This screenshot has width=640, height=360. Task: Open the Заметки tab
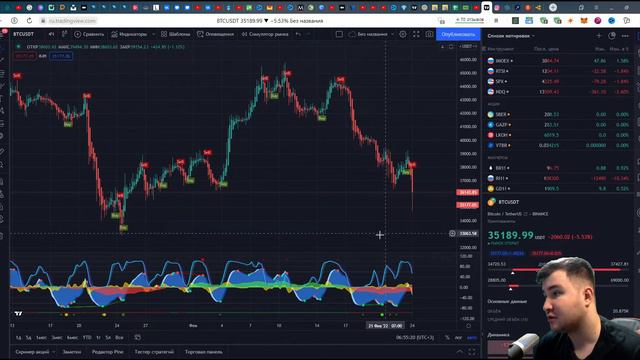72,351
